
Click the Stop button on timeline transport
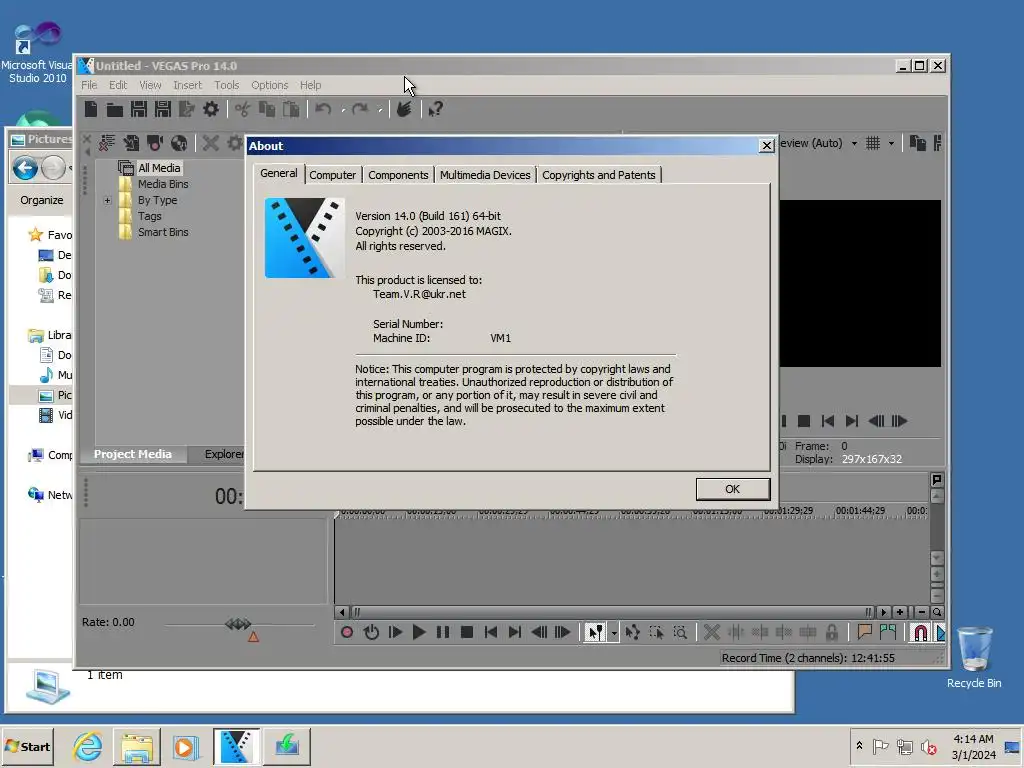[x=466, y=632]
